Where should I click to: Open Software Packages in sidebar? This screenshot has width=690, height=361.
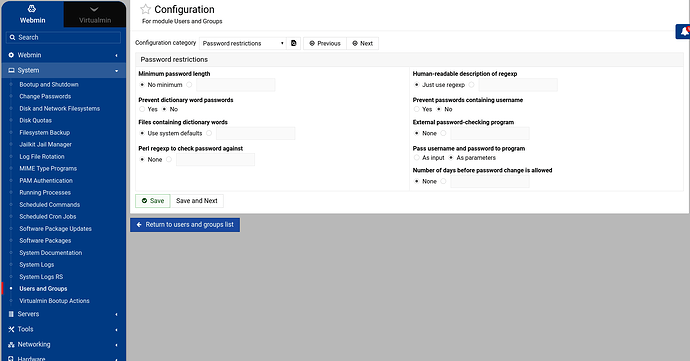(x=45, y=240)
